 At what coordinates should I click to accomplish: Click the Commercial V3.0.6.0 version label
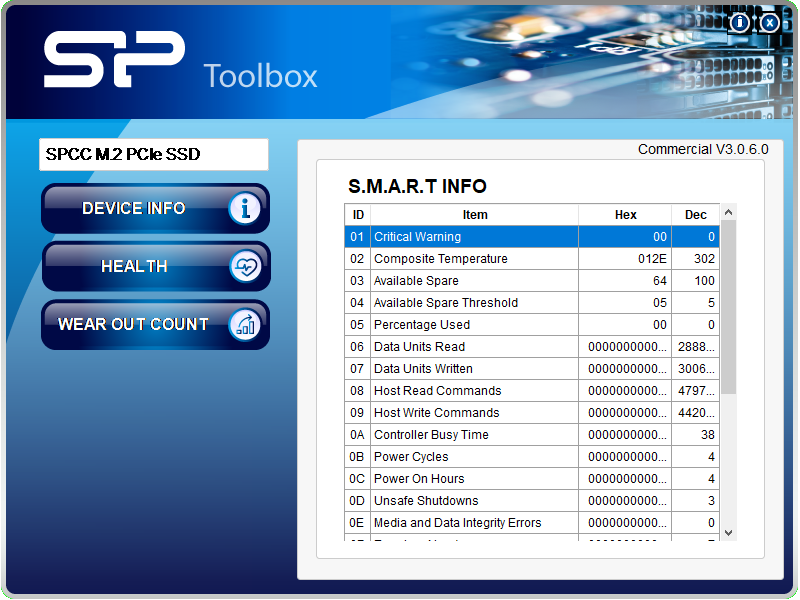(703, 149)
